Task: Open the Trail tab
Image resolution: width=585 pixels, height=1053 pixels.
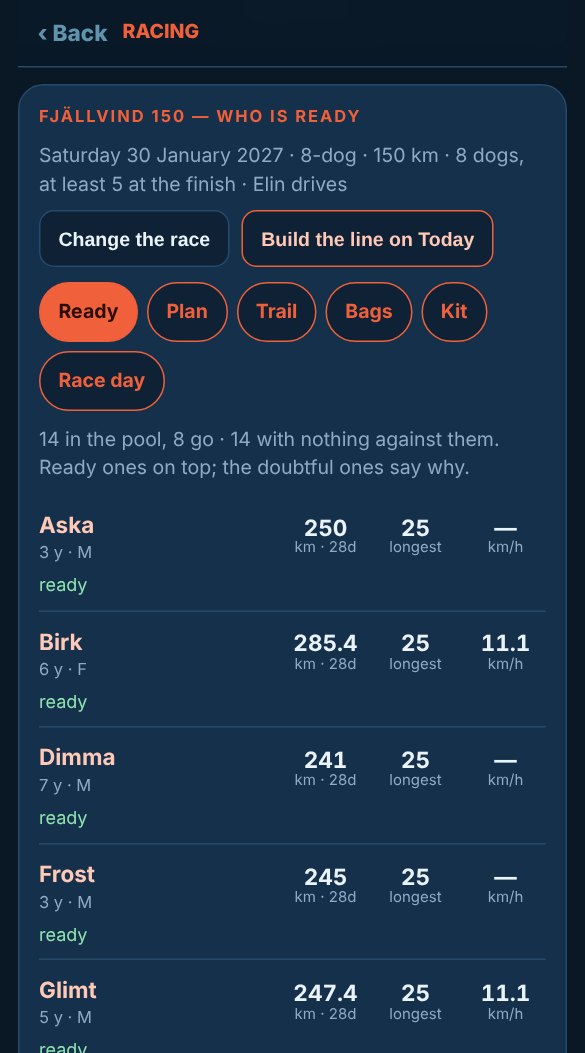Action: point(276,312)
